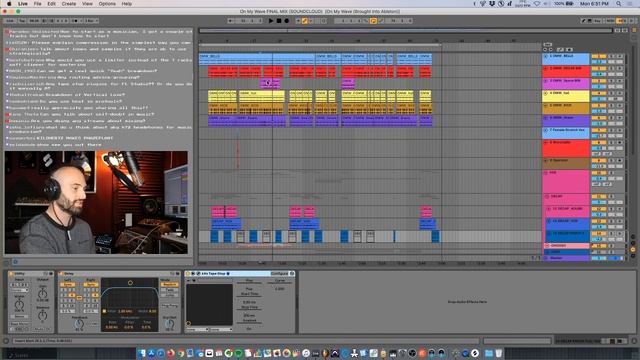Turn off the kHs Tape Stop device activator
This screenshot has width=640, height=360.
coord(188,273)
